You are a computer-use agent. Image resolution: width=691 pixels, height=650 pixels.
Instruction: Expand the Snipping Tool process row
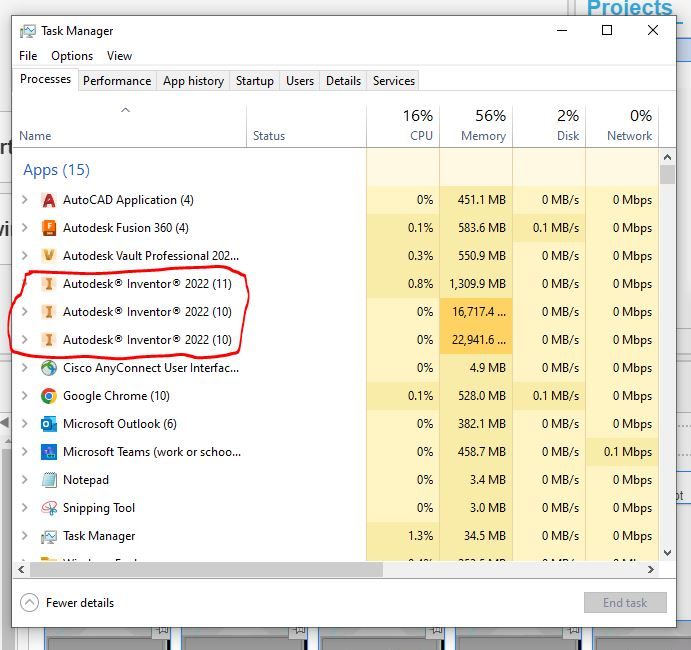25,508
